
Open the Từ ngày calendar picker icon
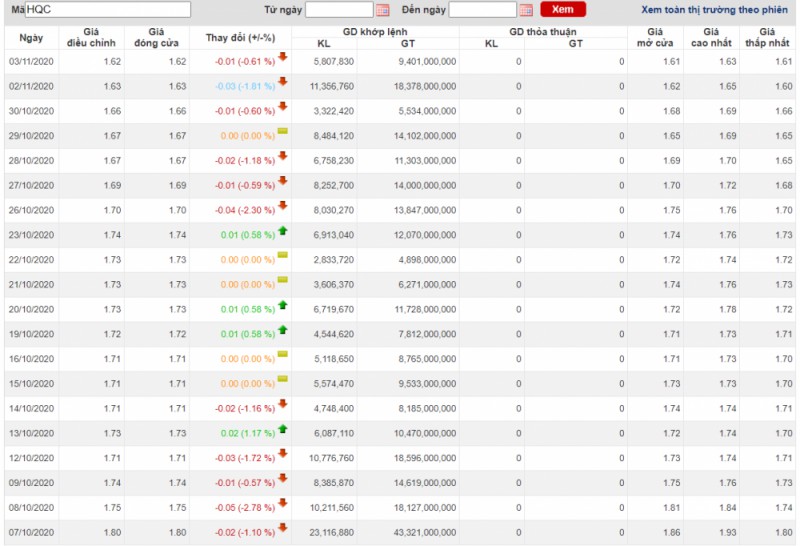coord(382,10)
